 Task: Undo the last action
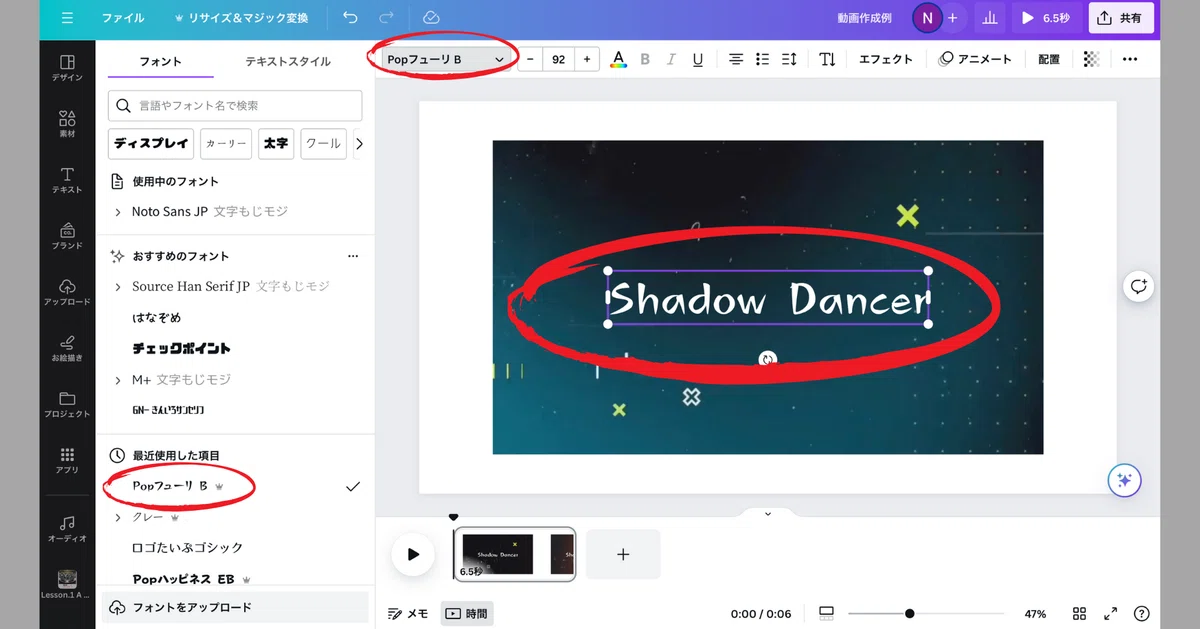click(x=350, y=18)
